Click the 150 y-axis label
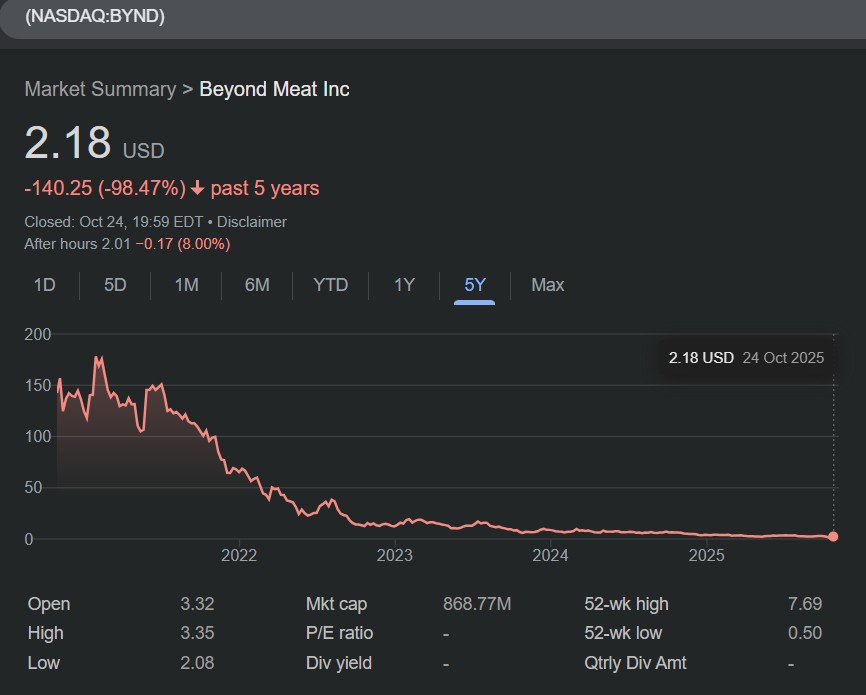Image resolution: width=866 pixels, height=695 pixels. point(38,385)
